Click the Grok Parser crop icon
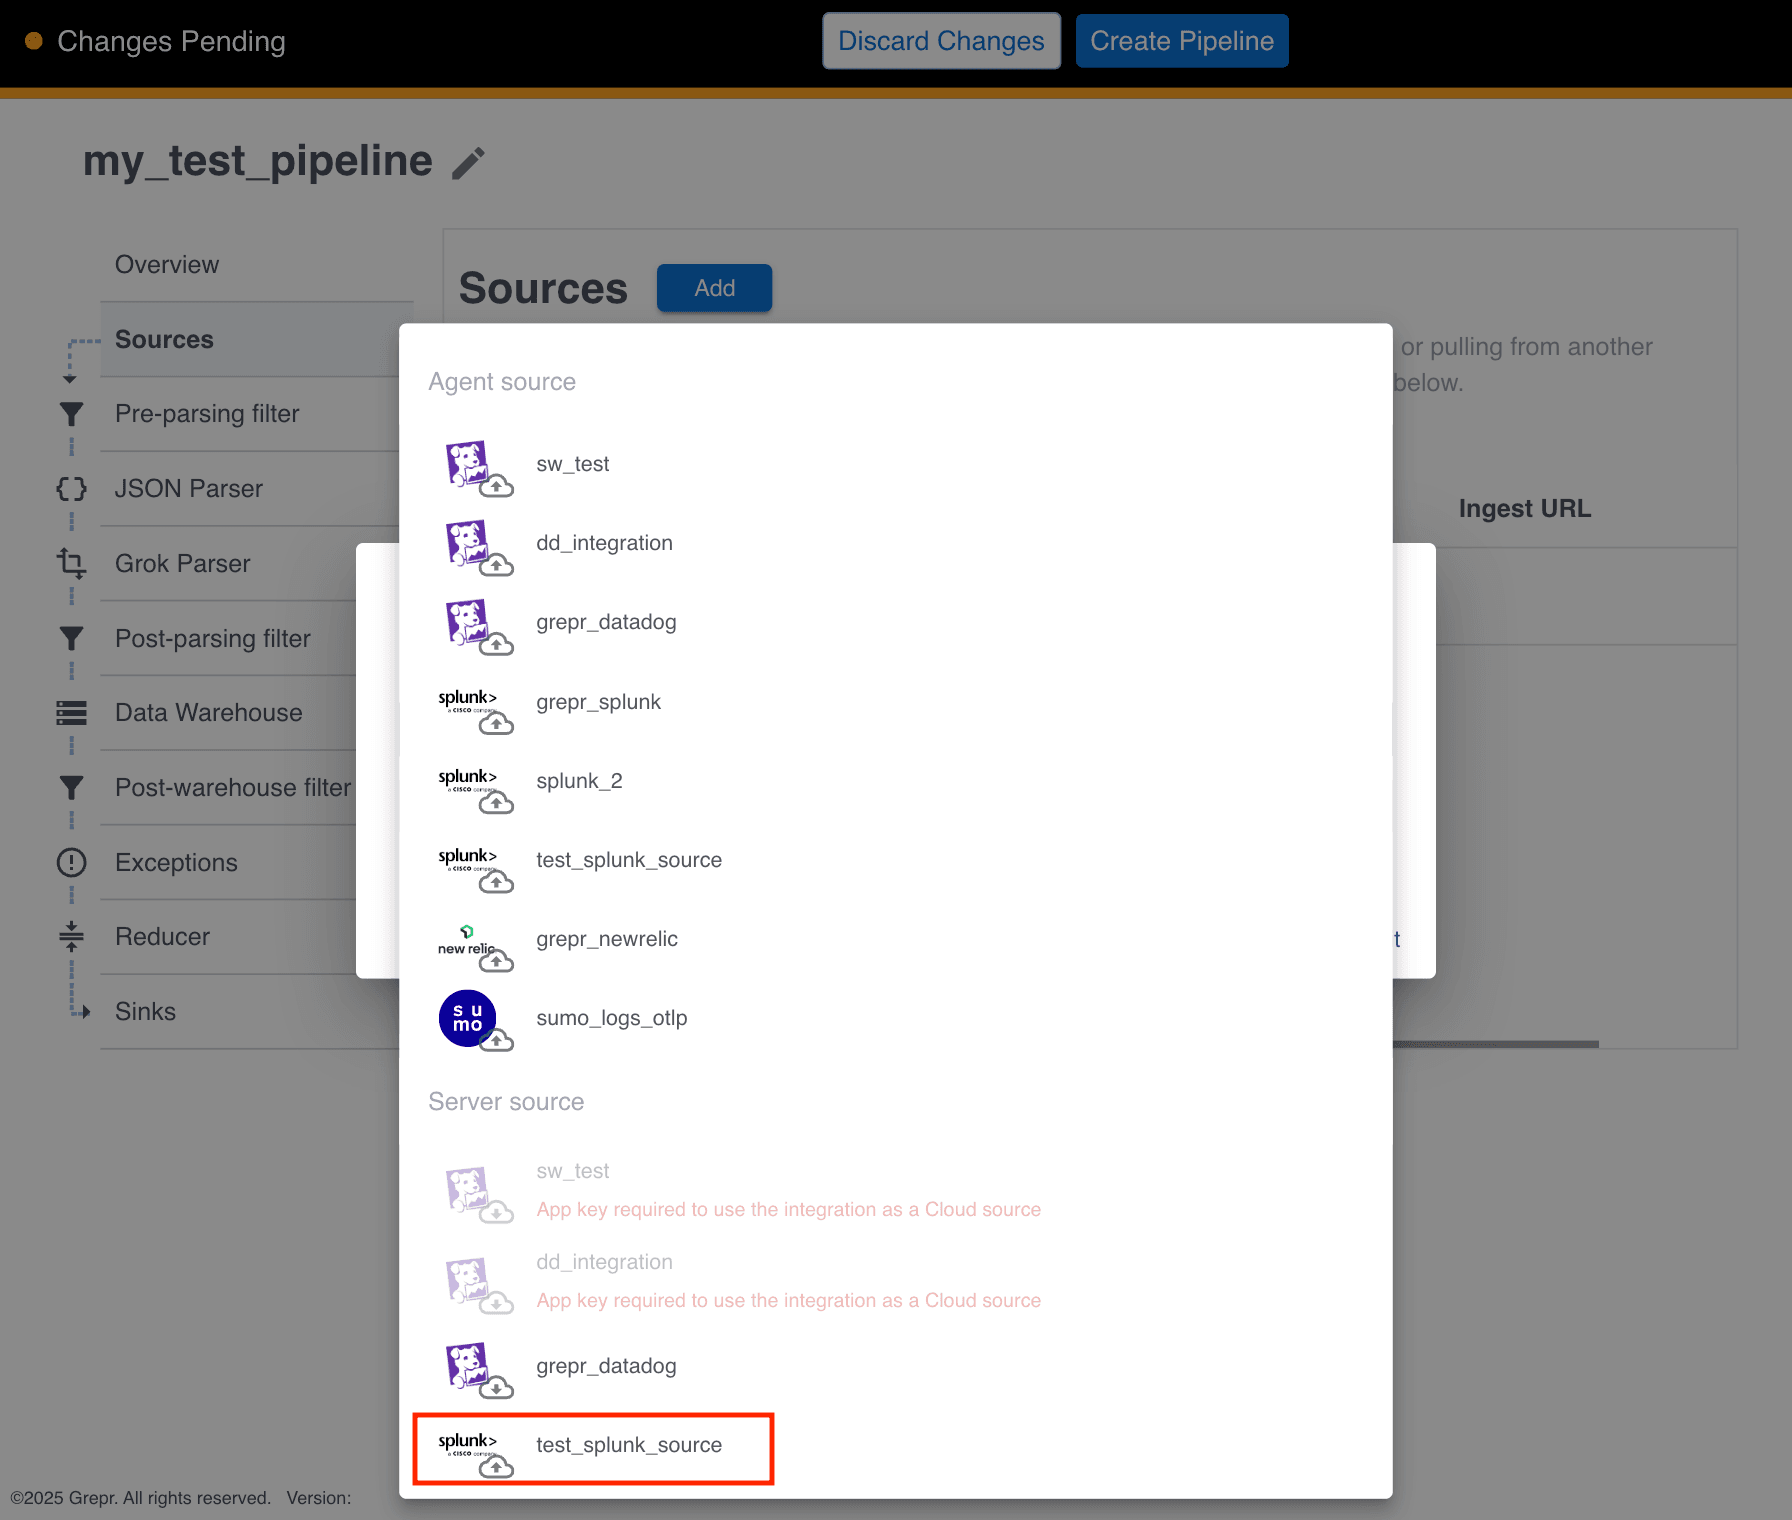 point(71,563)
